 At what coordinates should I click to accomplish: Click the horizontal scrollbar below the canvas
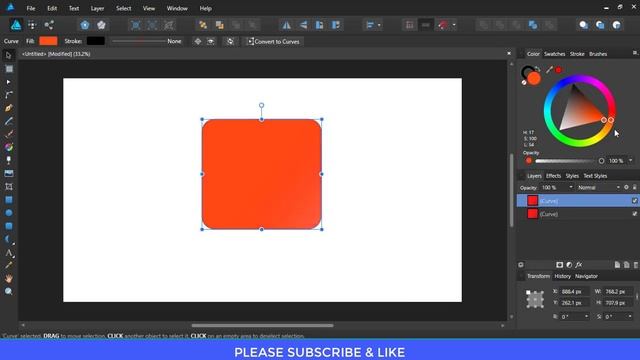[x=262, y=325]
